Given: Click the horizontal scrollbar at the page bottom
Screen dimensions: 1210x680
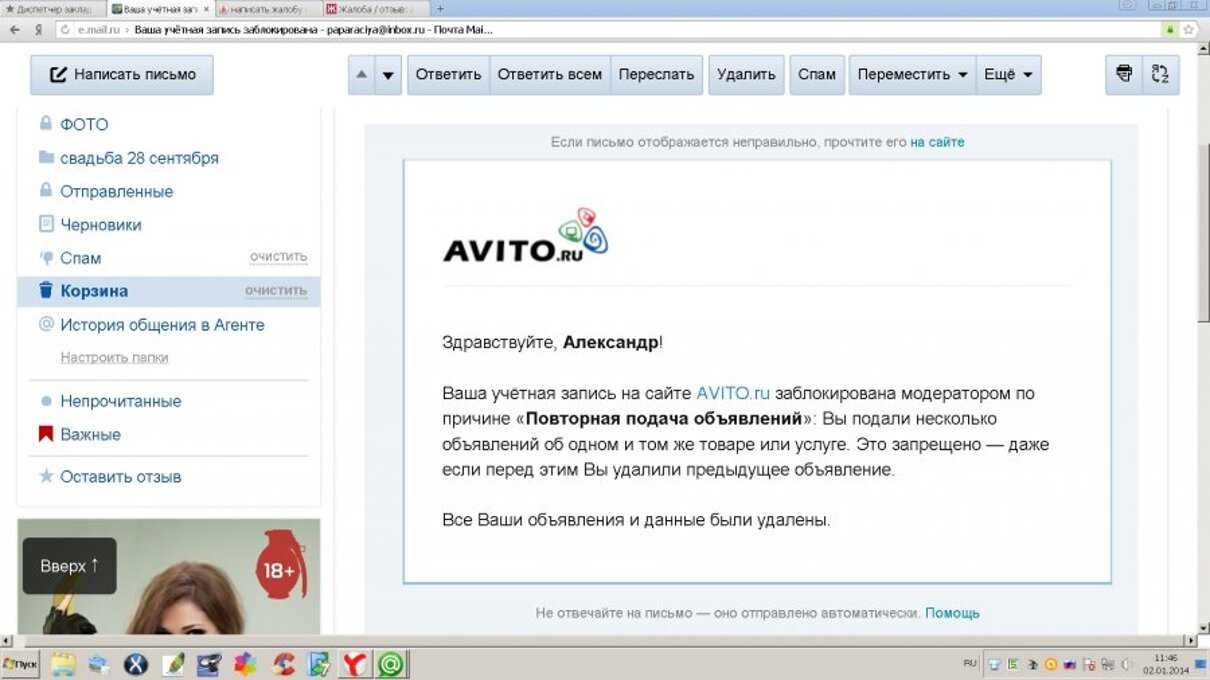Looking at the screenshot, I should coord(598,641).
